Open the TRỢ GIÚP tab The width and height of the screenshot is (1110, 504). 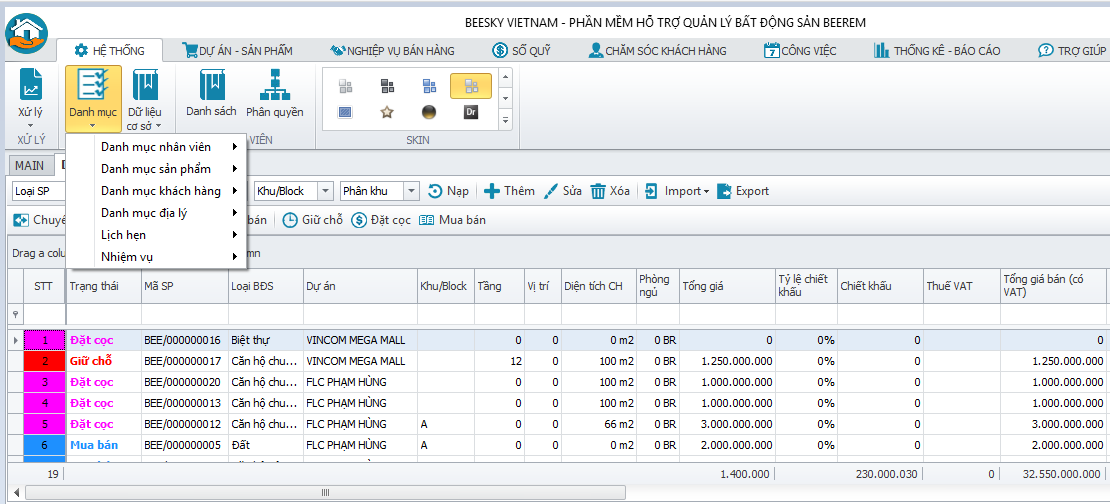pos(1072,51)
